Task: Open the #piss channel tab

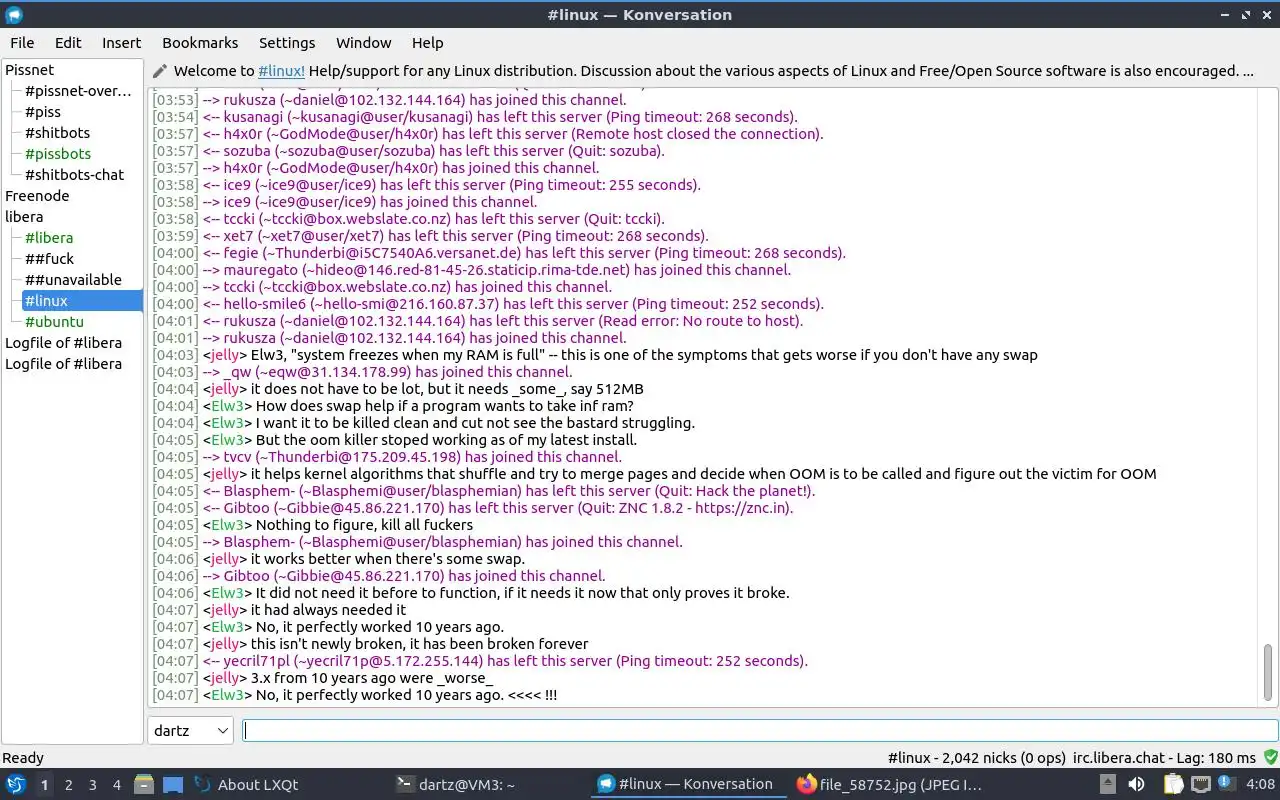Action: [x=43, y=112]
